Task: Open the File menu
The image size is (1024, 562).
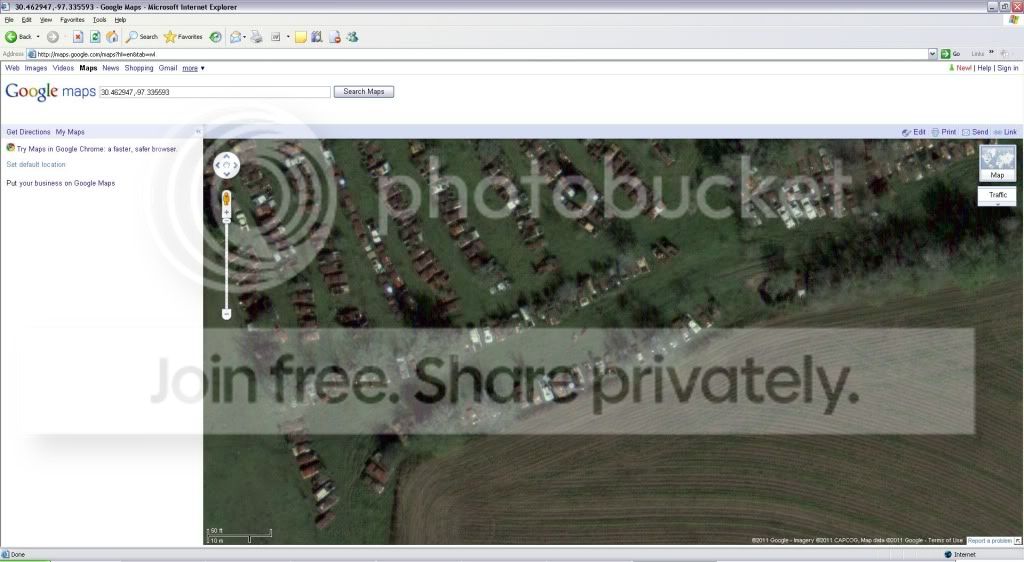Action: point(9,20)
